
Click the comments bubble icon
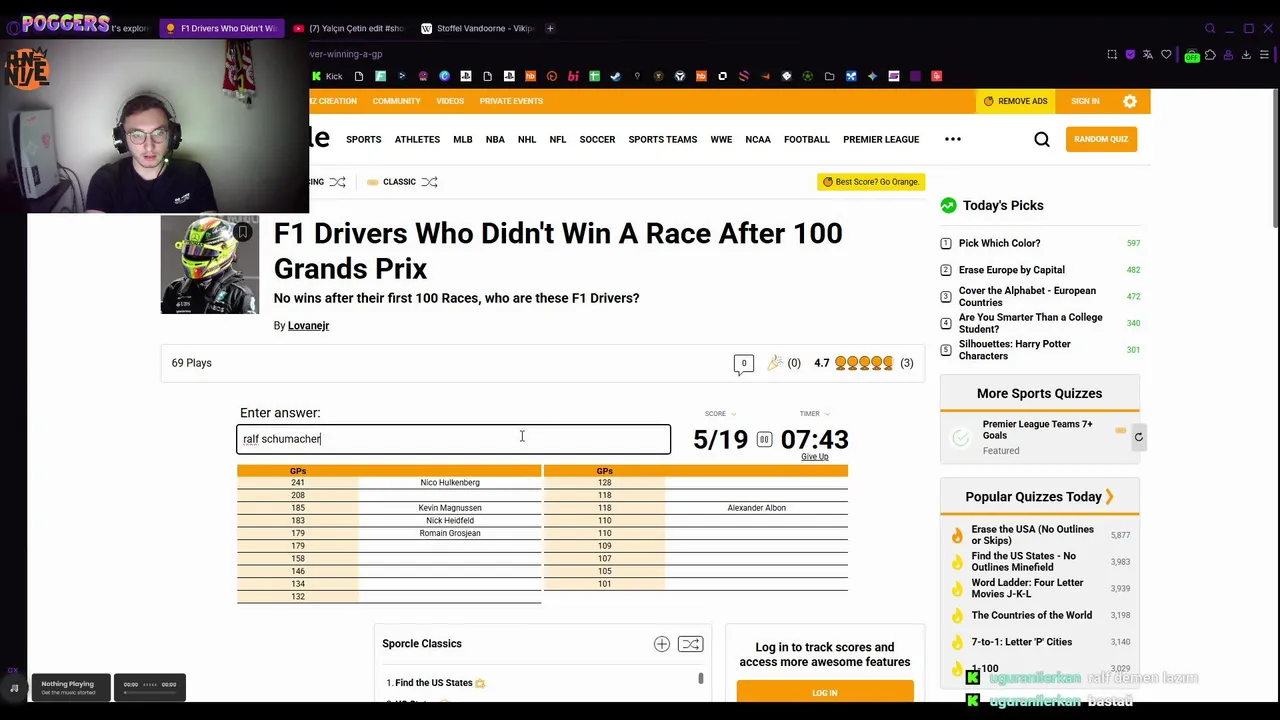pos(743,364)
